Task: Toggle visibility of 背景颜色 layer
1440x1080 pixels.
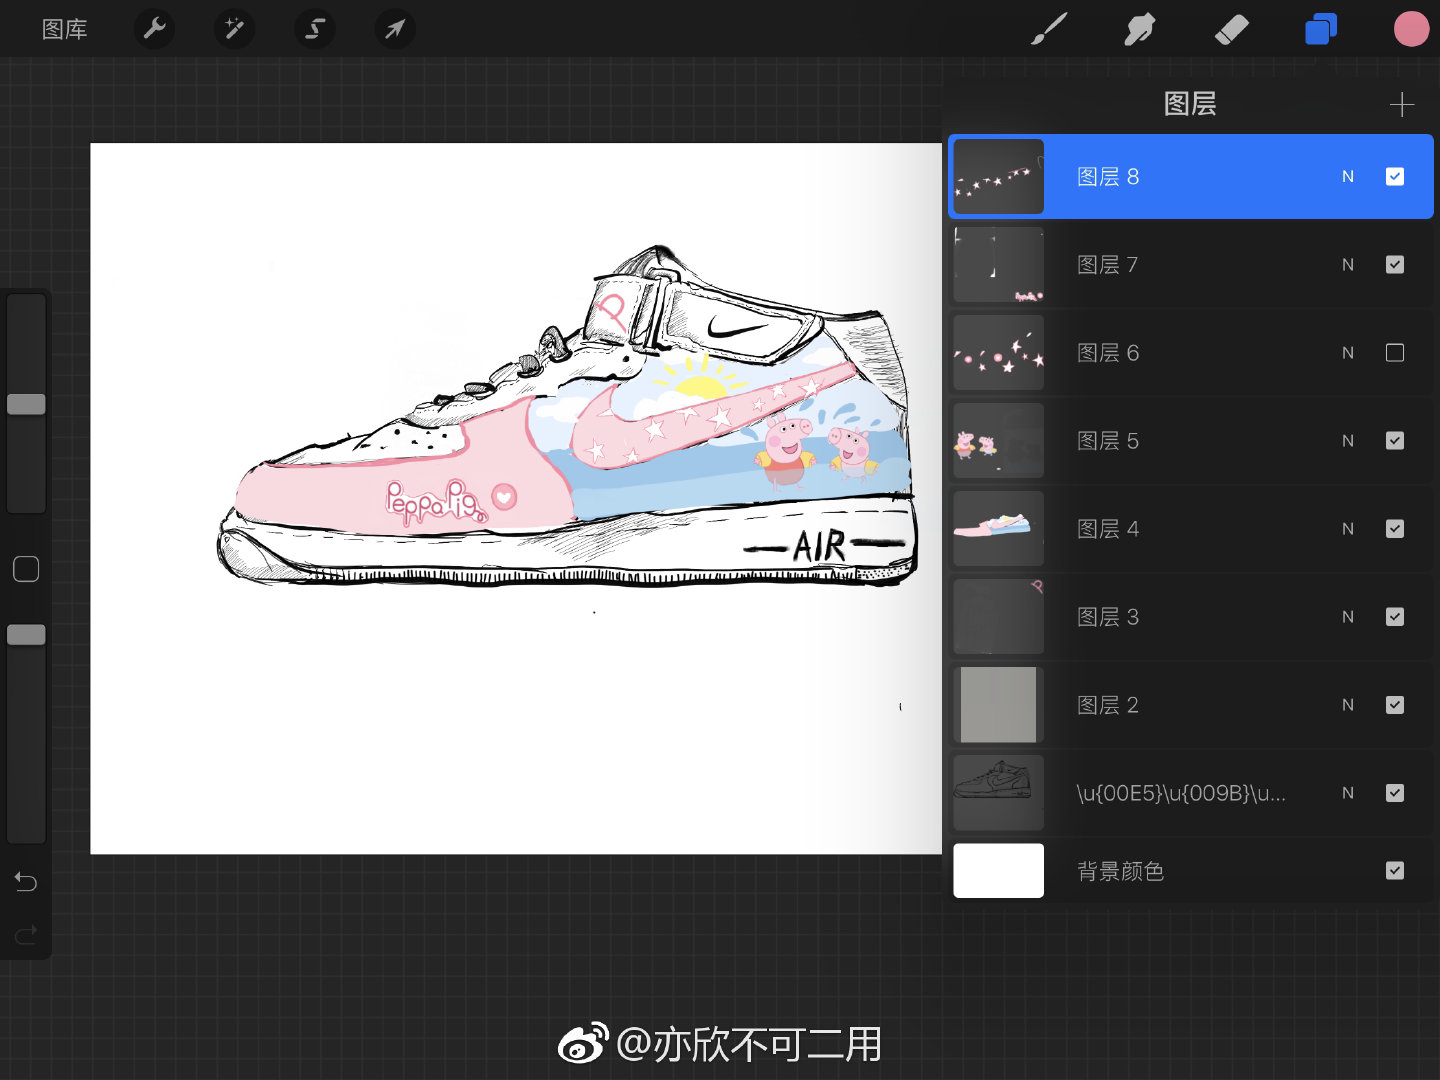Action: click(1395, 871)
